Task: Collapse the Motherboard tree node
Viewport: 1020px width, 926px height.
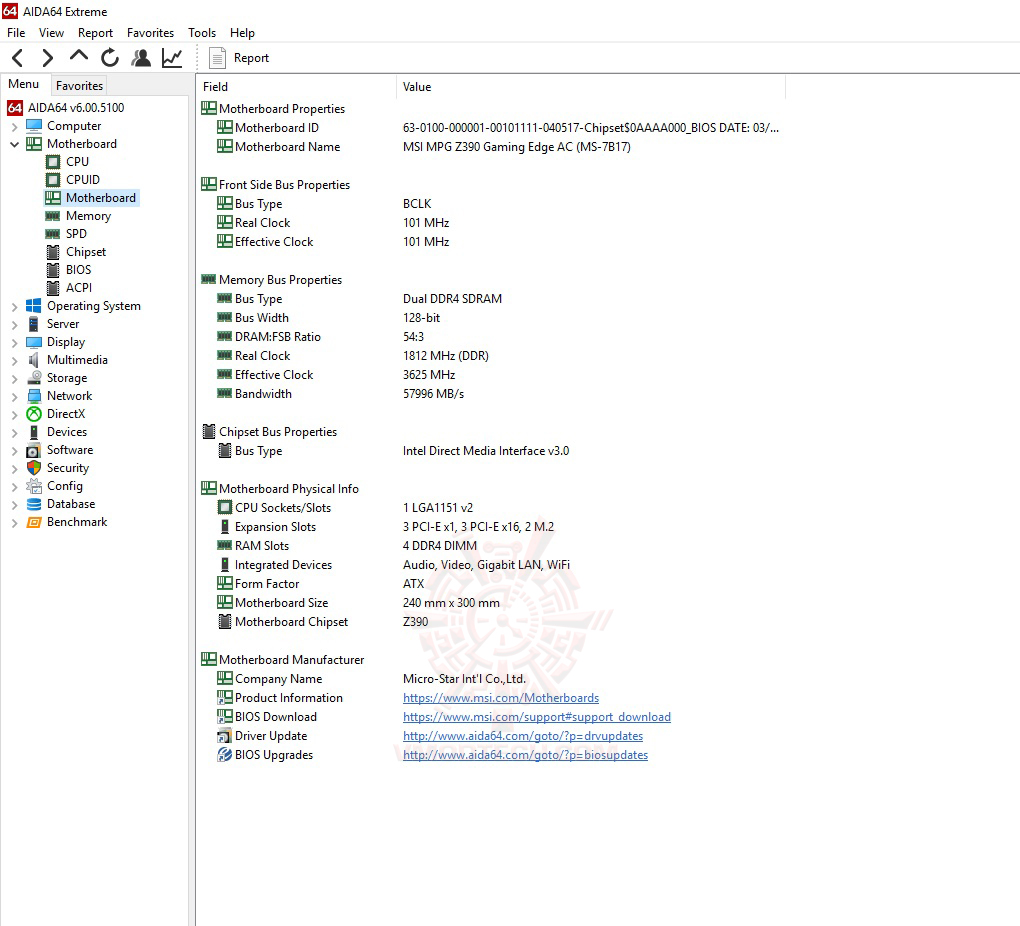Action: click(x=14, y=144)
